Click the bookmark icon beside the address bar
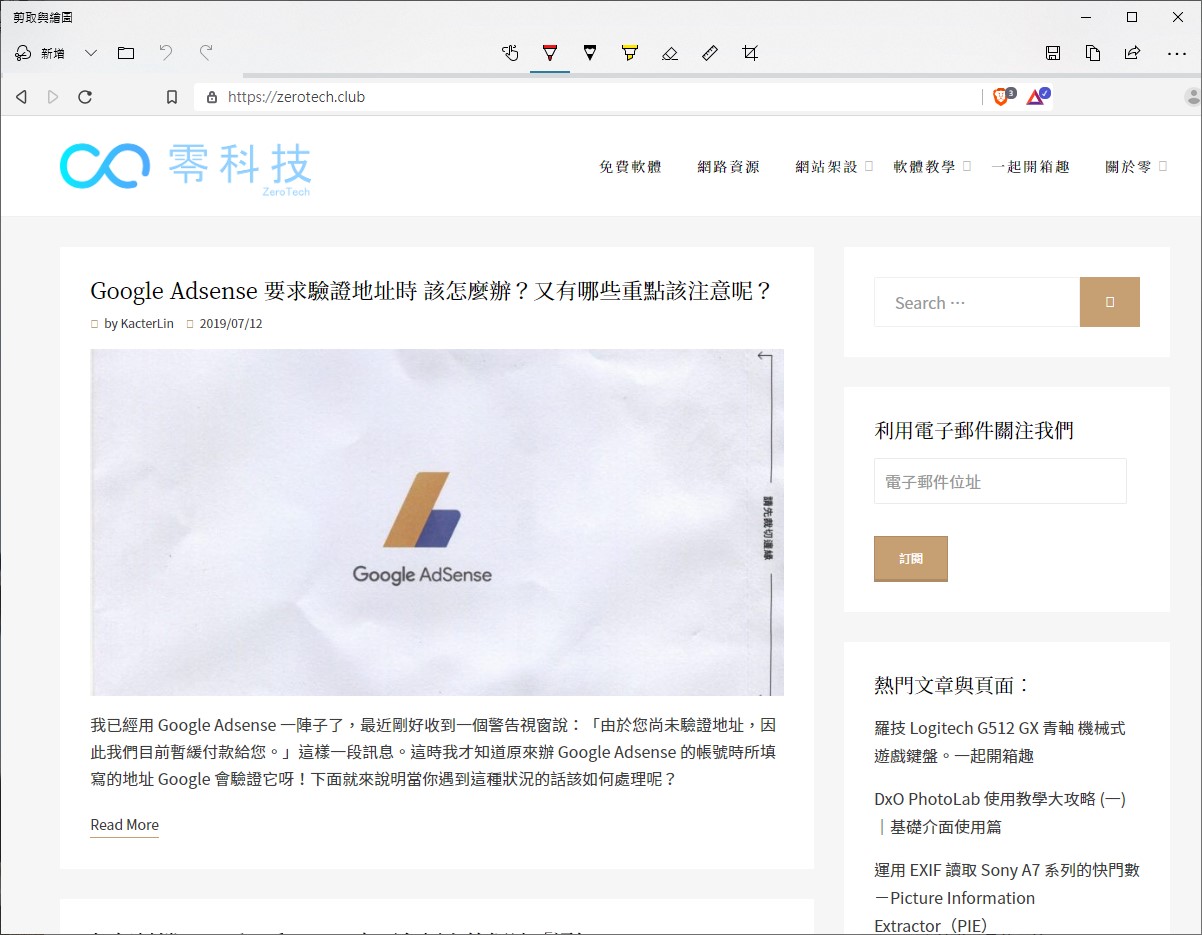This screenshot has width=1202, height=935. (x=172, y=97)
